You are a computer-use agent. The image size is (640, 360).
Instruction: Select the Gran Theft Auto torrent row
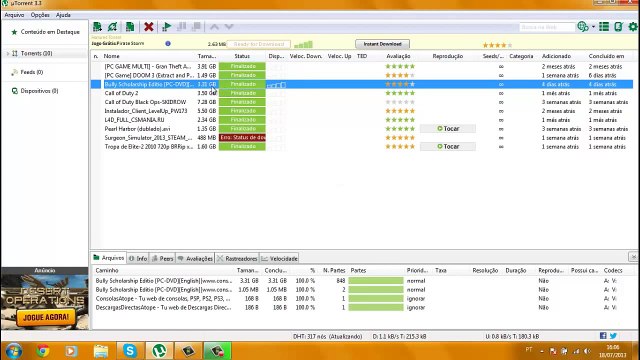[362, 66]
